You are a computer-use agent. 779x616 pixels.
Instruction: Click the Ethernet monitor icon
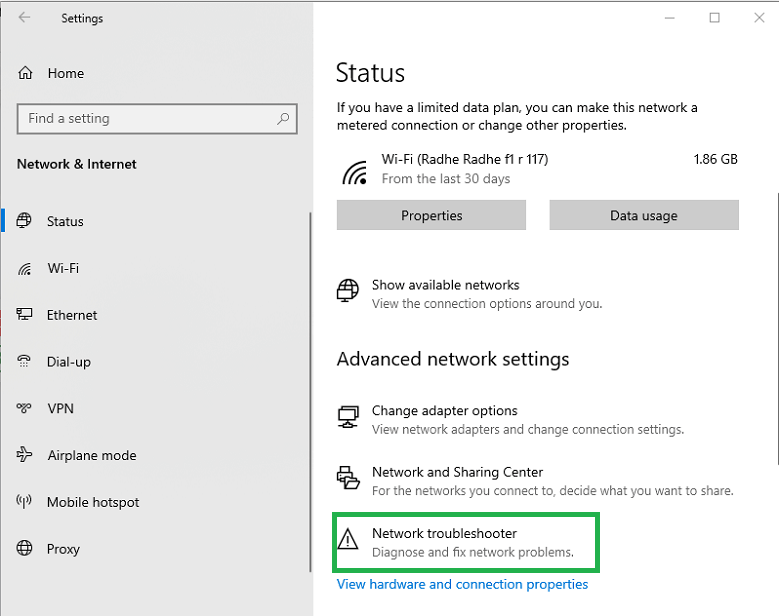[24, 314]
